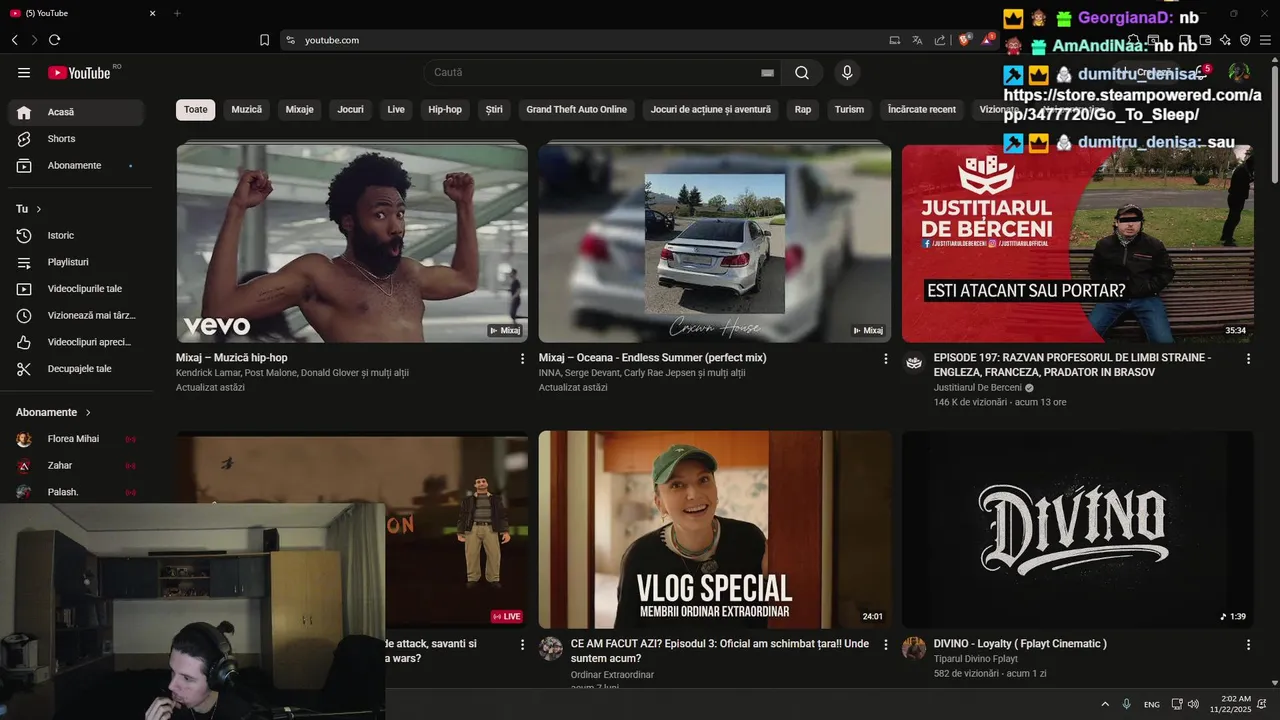Image resolution: width=1280 pixels, height=720 pixels.
Task: Open the Justitiarul de Berceni video thumbnail
Action: pos(1077,243)
